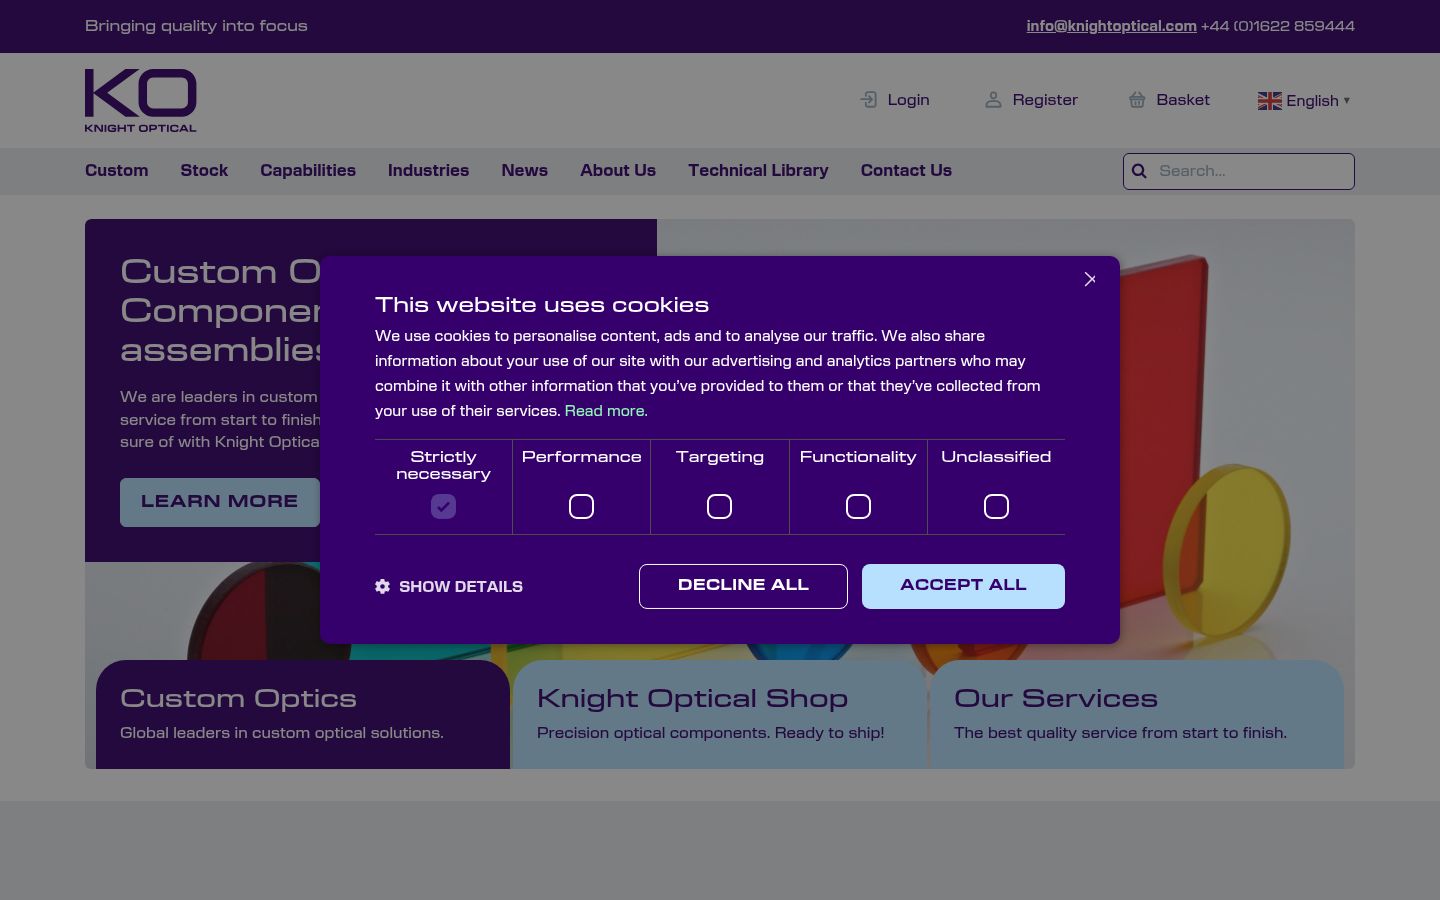Enable the Functionality cookies checkbox

[858, 507]
